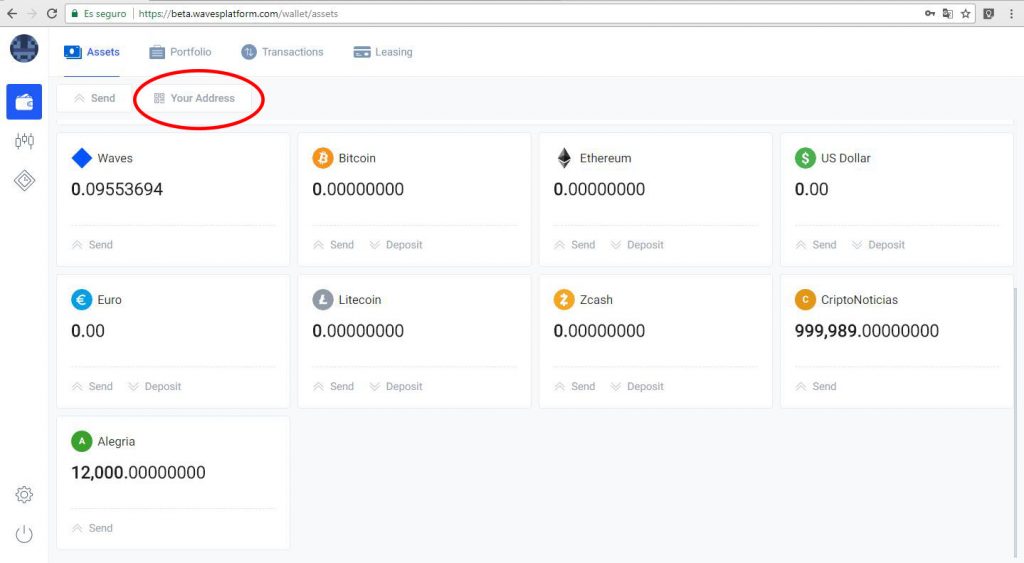Open the saved password key icon

930,13
